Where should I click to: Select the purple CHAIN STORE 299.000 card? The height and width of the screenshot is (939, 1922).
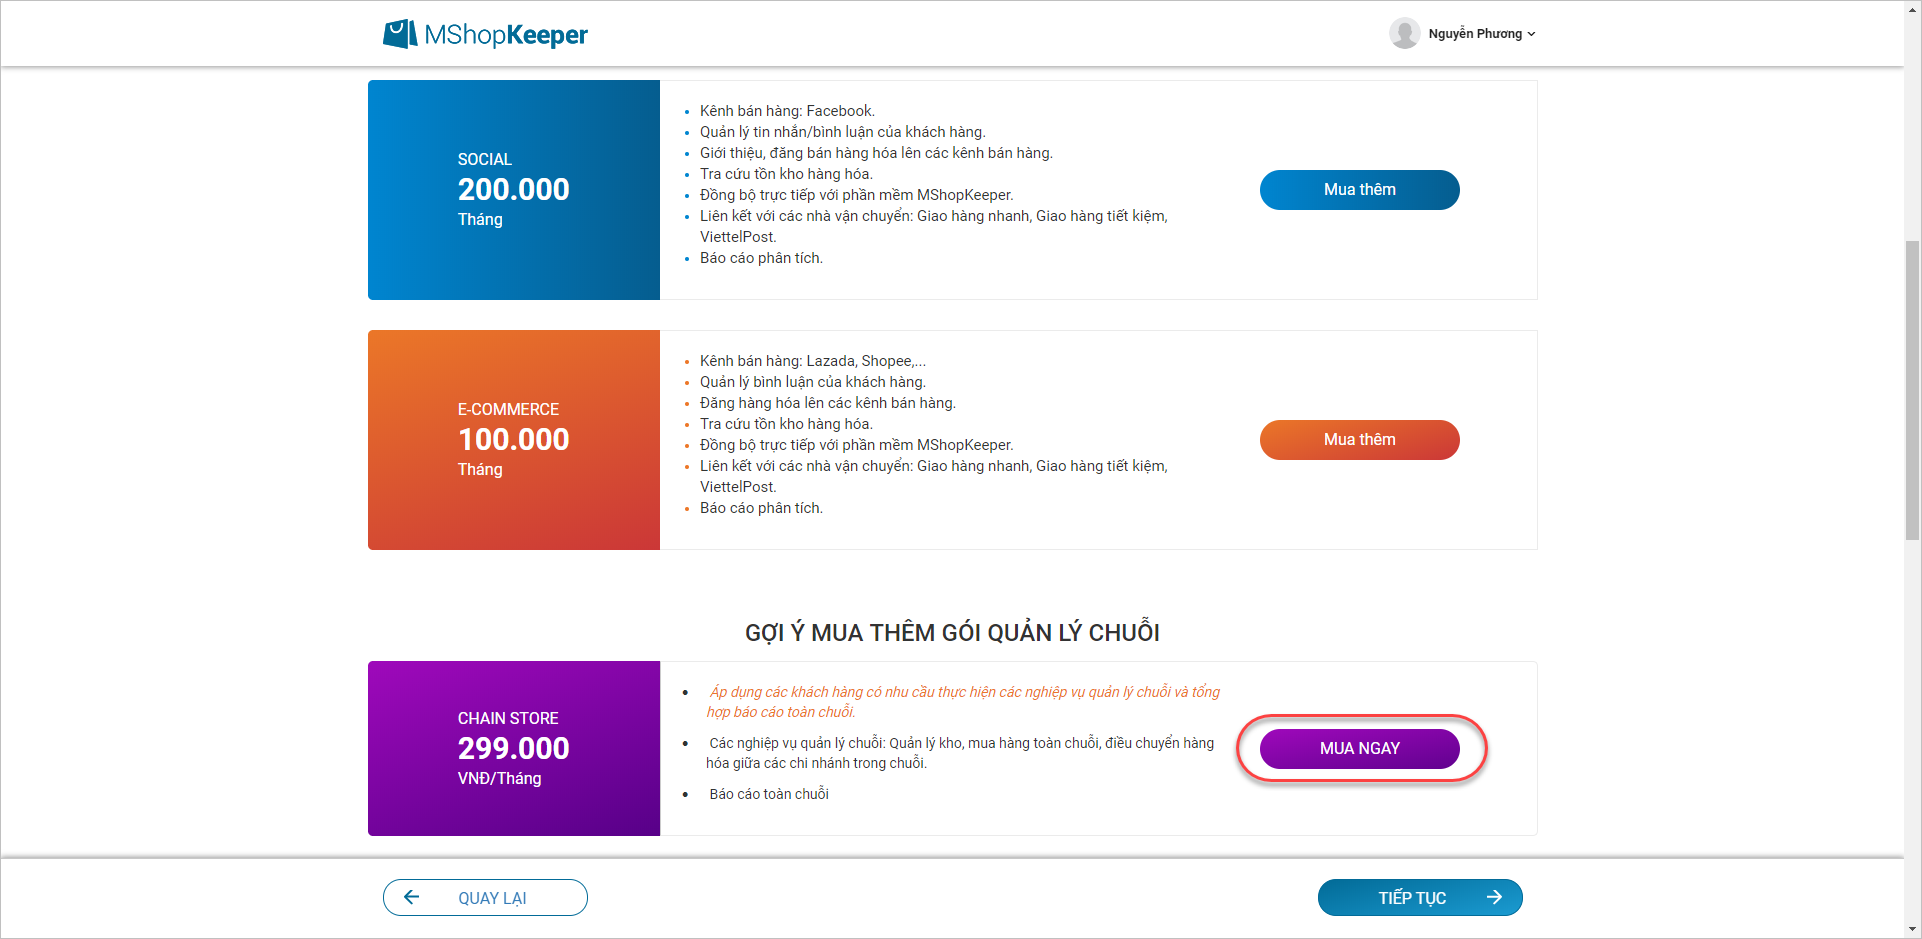click(514, 748)
